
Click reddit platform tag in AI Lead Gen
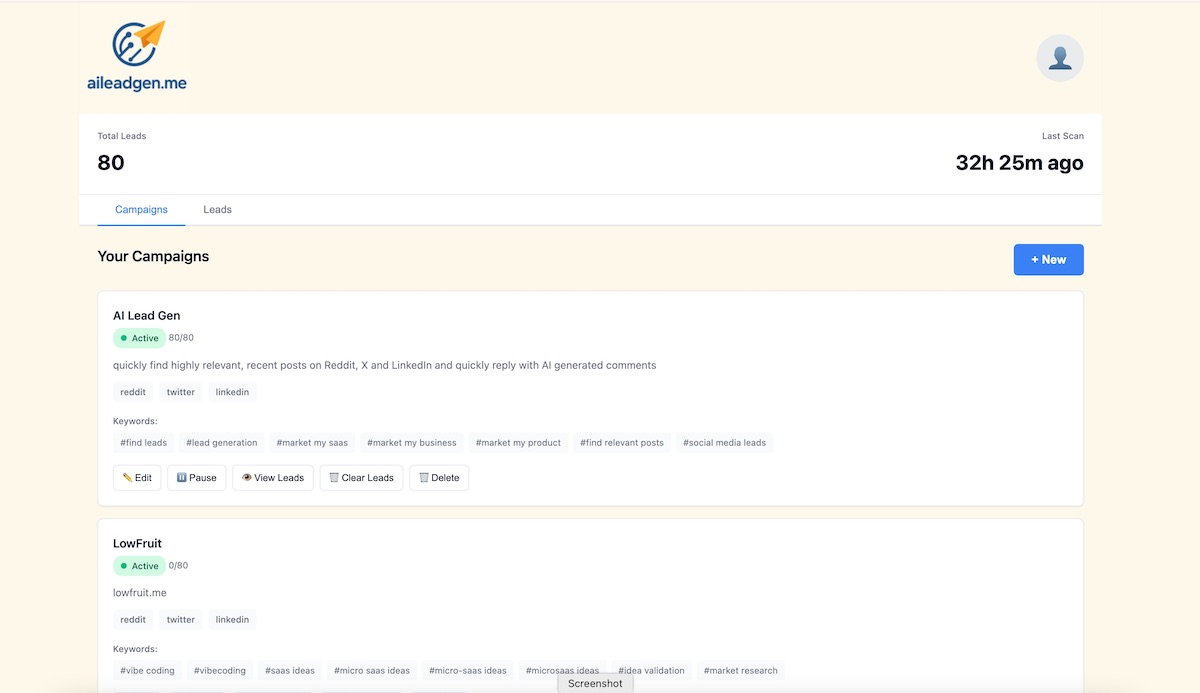133,392
